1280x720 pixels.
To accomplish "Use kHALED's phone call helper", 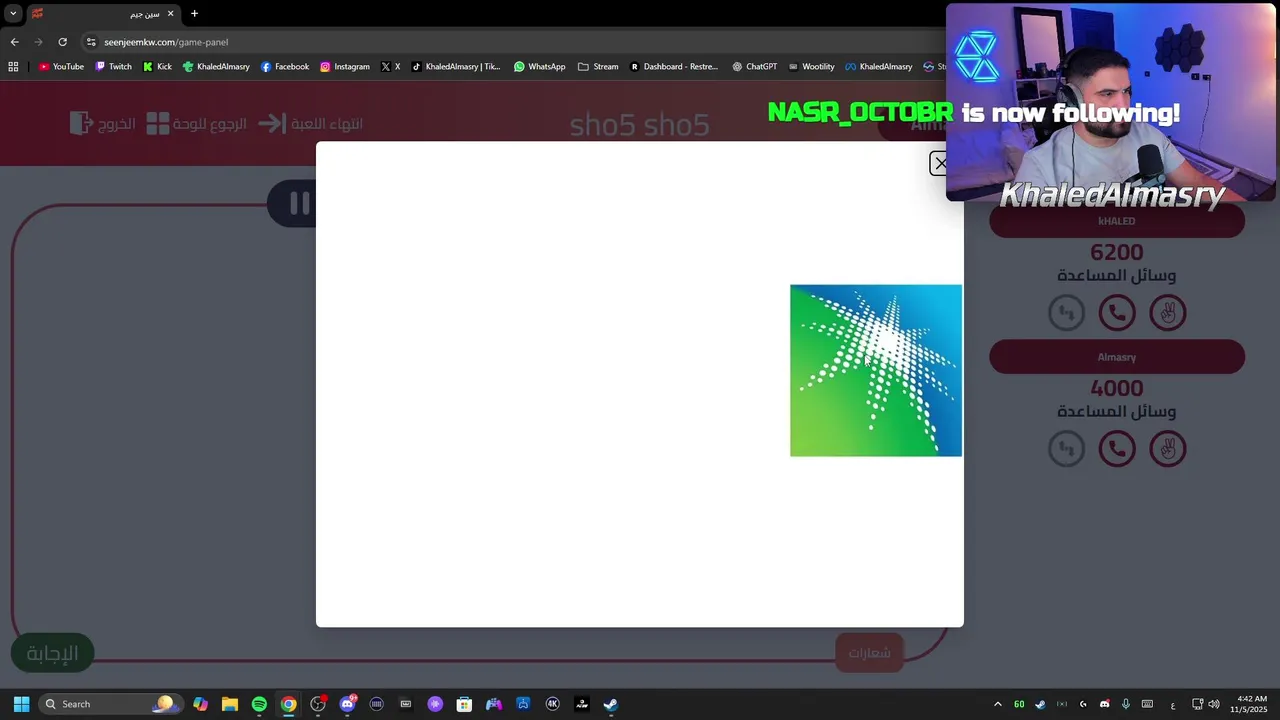I will 1117,313.
